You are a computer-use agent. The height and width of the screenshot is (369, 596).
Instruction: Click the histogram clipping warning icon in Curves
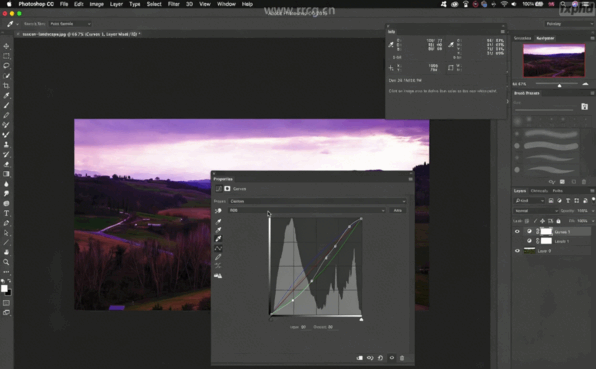click(218, 276)
